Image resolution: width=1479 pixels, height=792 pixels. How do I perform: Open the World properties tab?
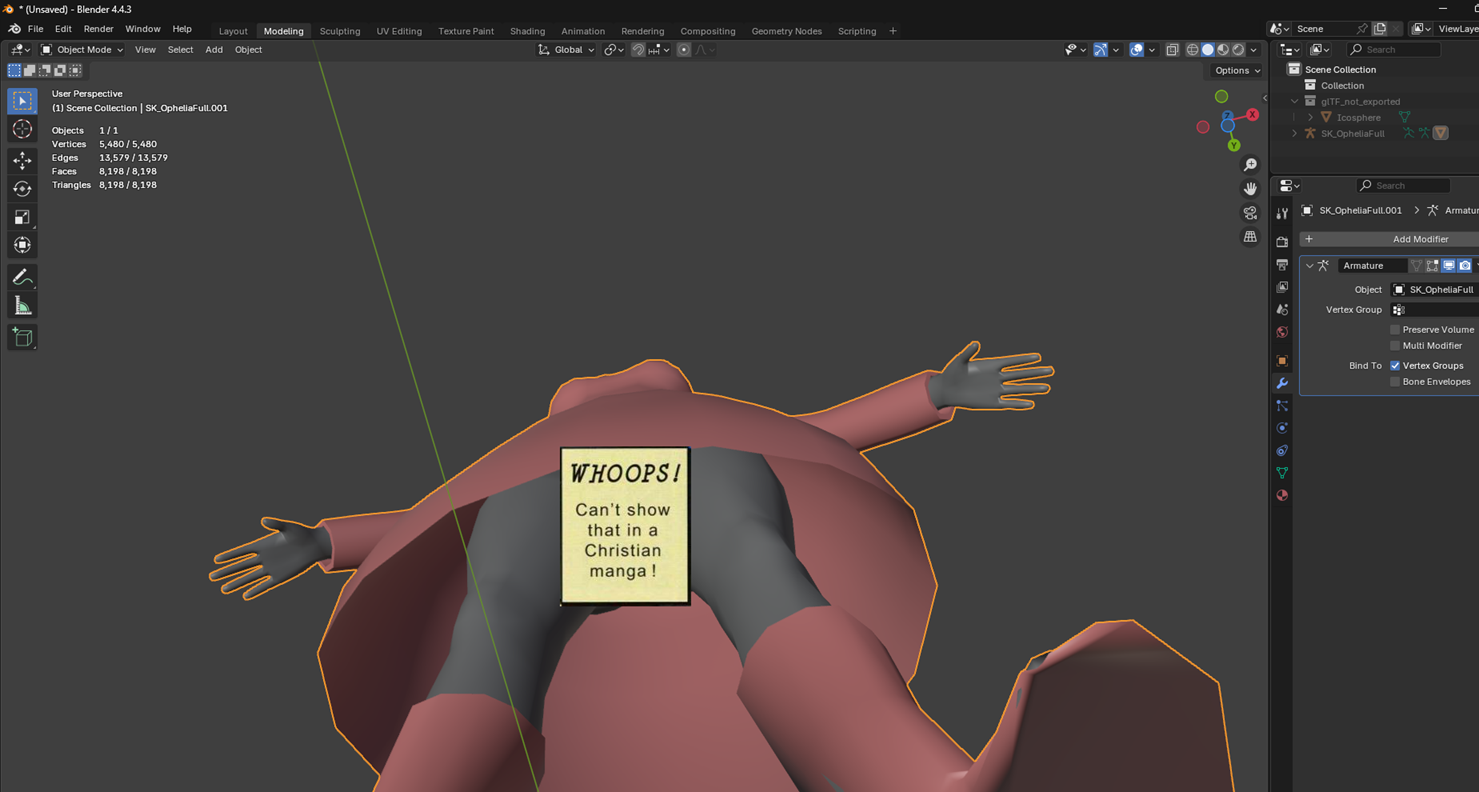1282,332
